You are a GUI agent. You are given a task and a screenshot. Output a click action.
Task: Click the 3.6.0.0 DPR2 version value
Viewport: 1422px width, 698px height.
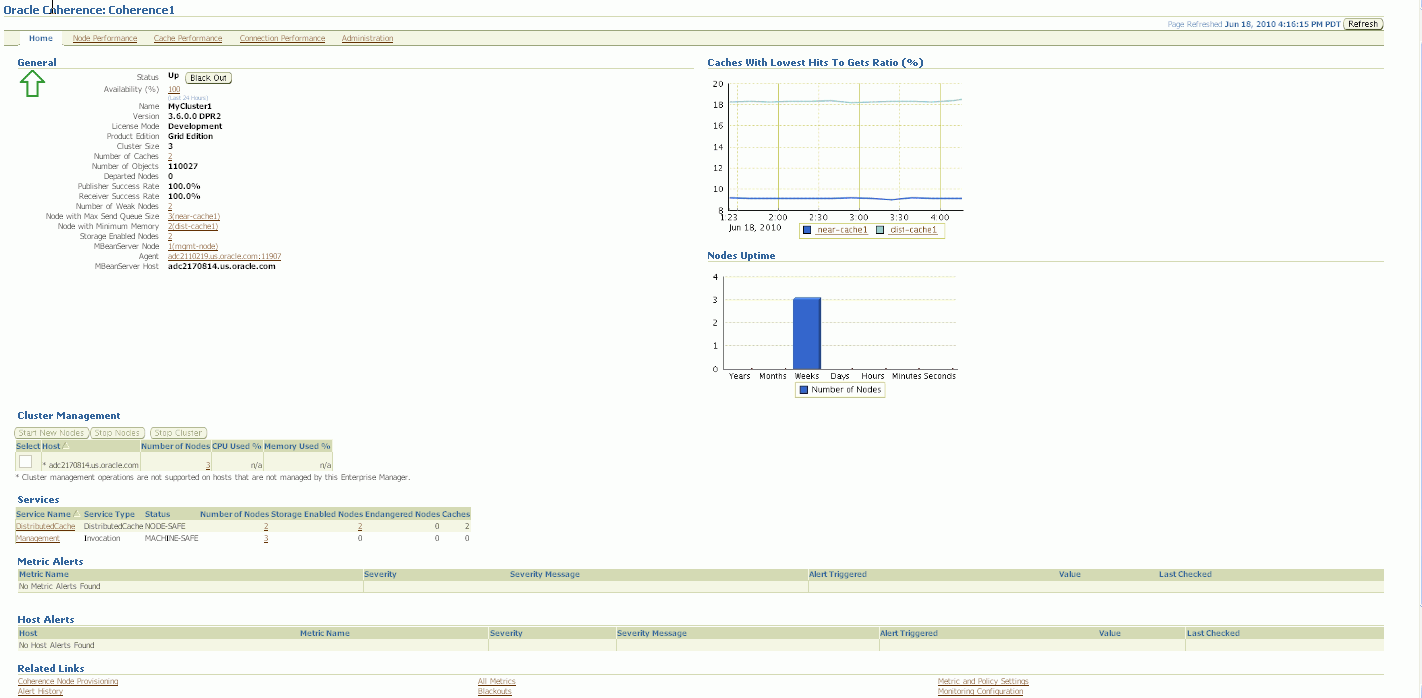click(x=194, y=116)
